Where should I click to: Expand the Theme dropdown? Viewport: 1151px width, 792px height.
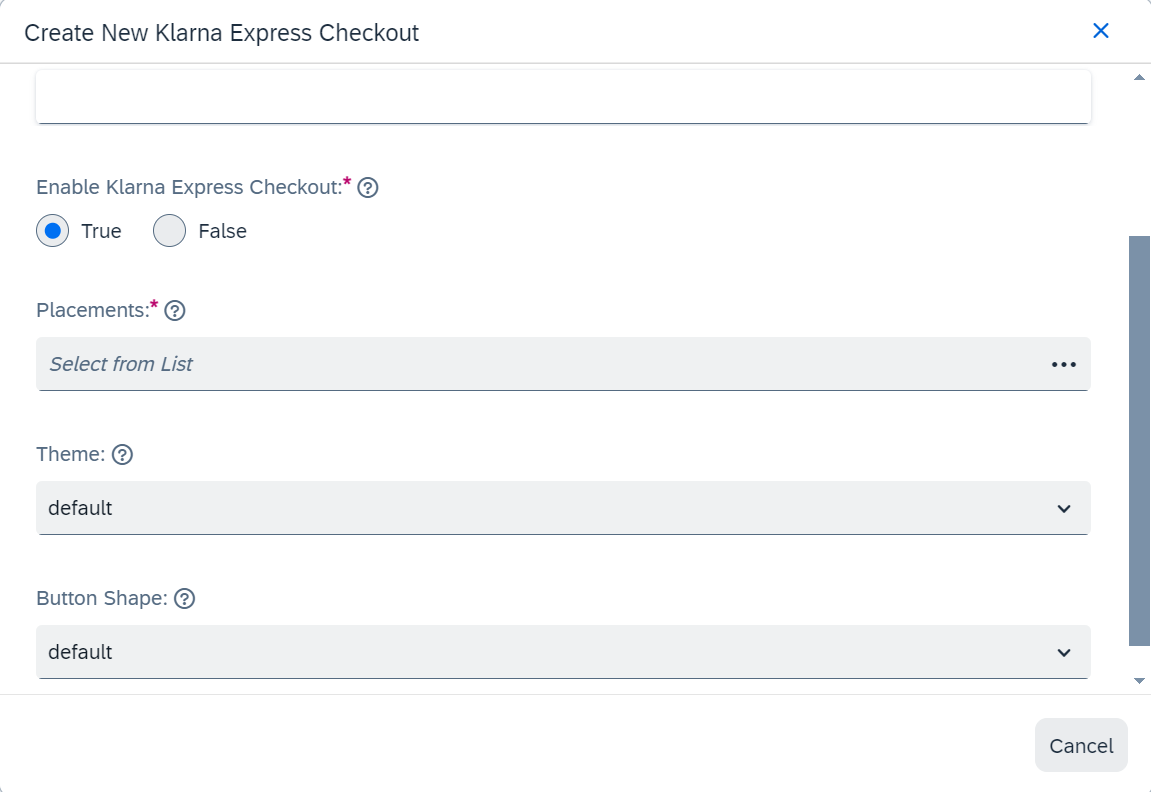click(x=563, y=508)
